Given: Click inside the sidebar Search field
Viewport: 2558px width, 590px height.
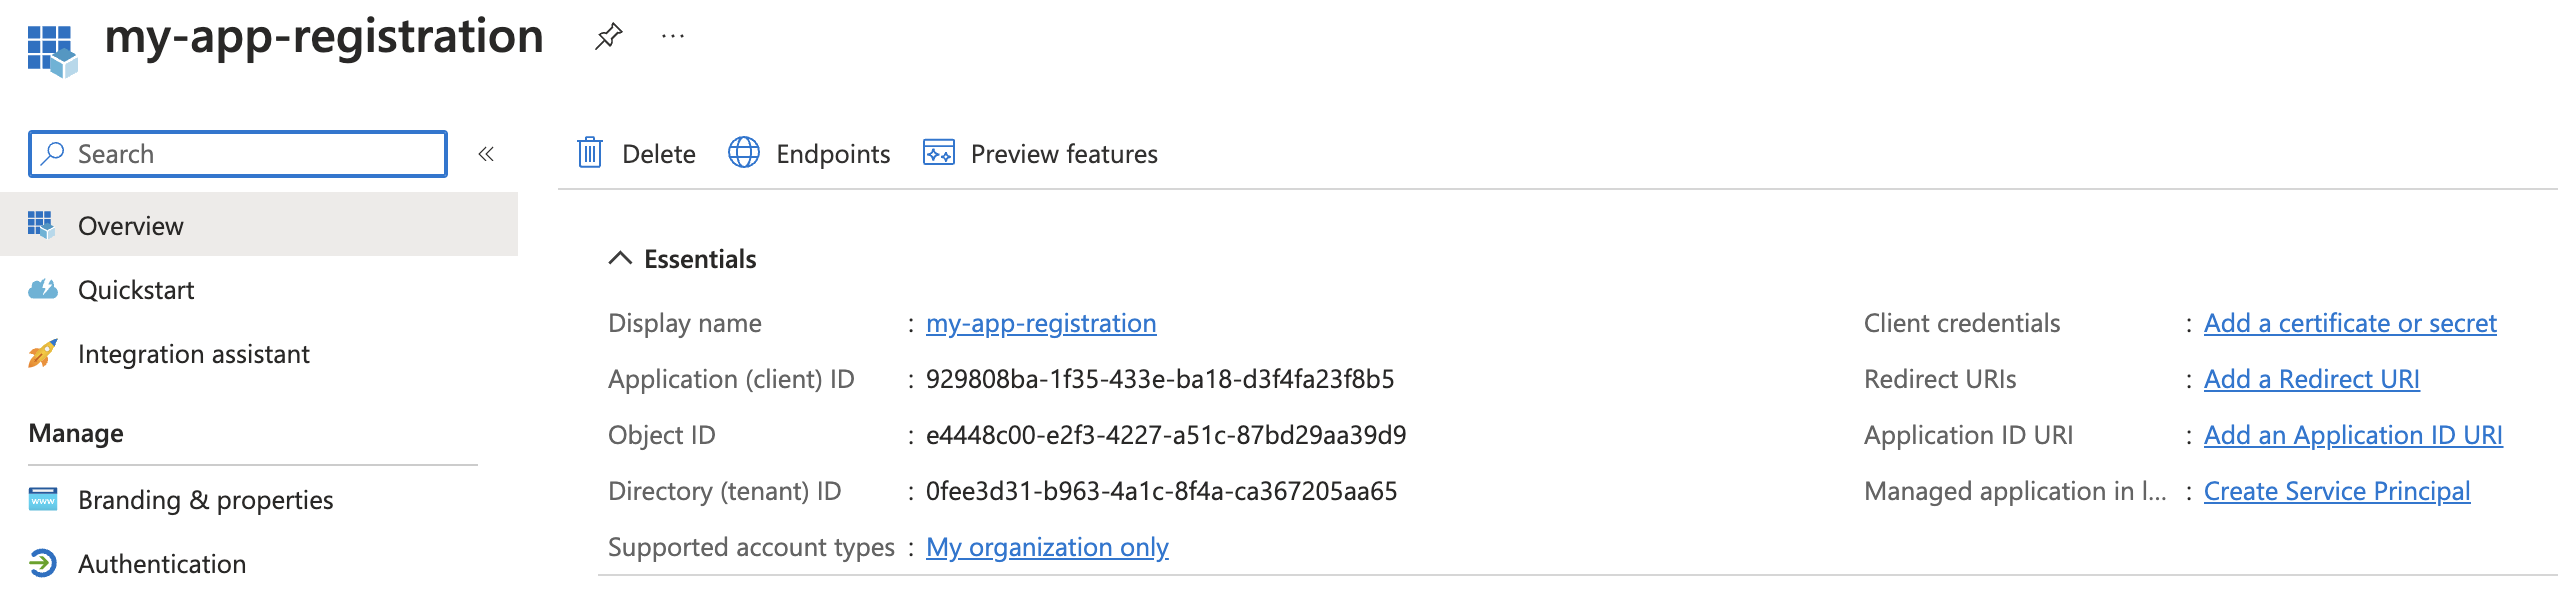Looking at the screenshot, I should tap(200, 153).
